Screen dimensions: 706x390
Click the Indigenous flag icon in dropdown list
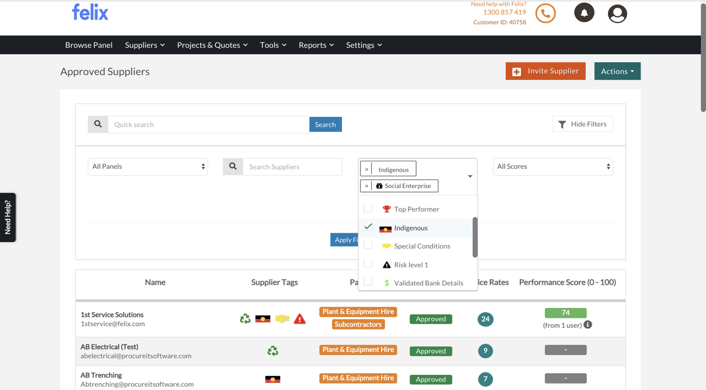pyautogui.click(x=385, y=229)
